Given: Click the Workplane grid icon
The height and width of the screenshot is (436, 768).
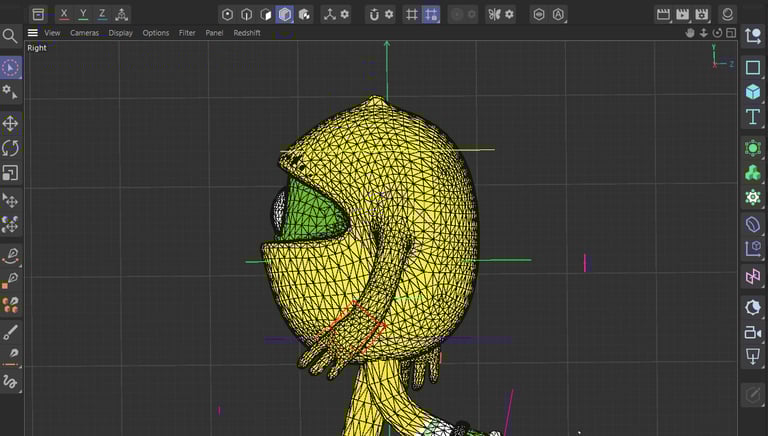Looking at the screenshot, I should (x=412, y=14).
